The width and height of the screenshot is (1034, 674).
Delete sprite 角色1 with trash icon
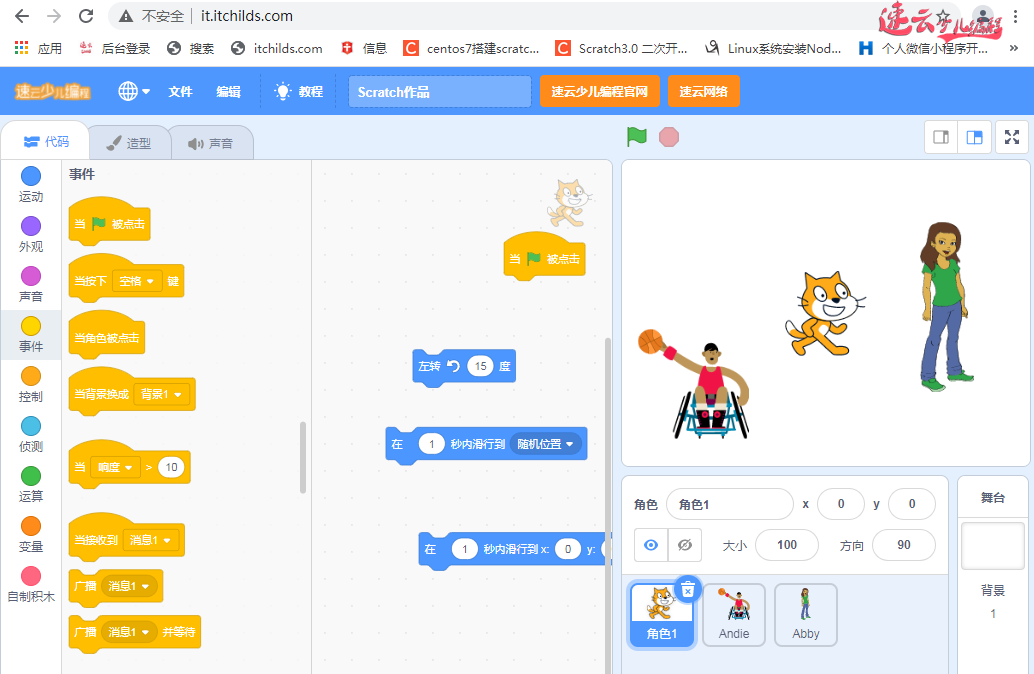[687, 590]
